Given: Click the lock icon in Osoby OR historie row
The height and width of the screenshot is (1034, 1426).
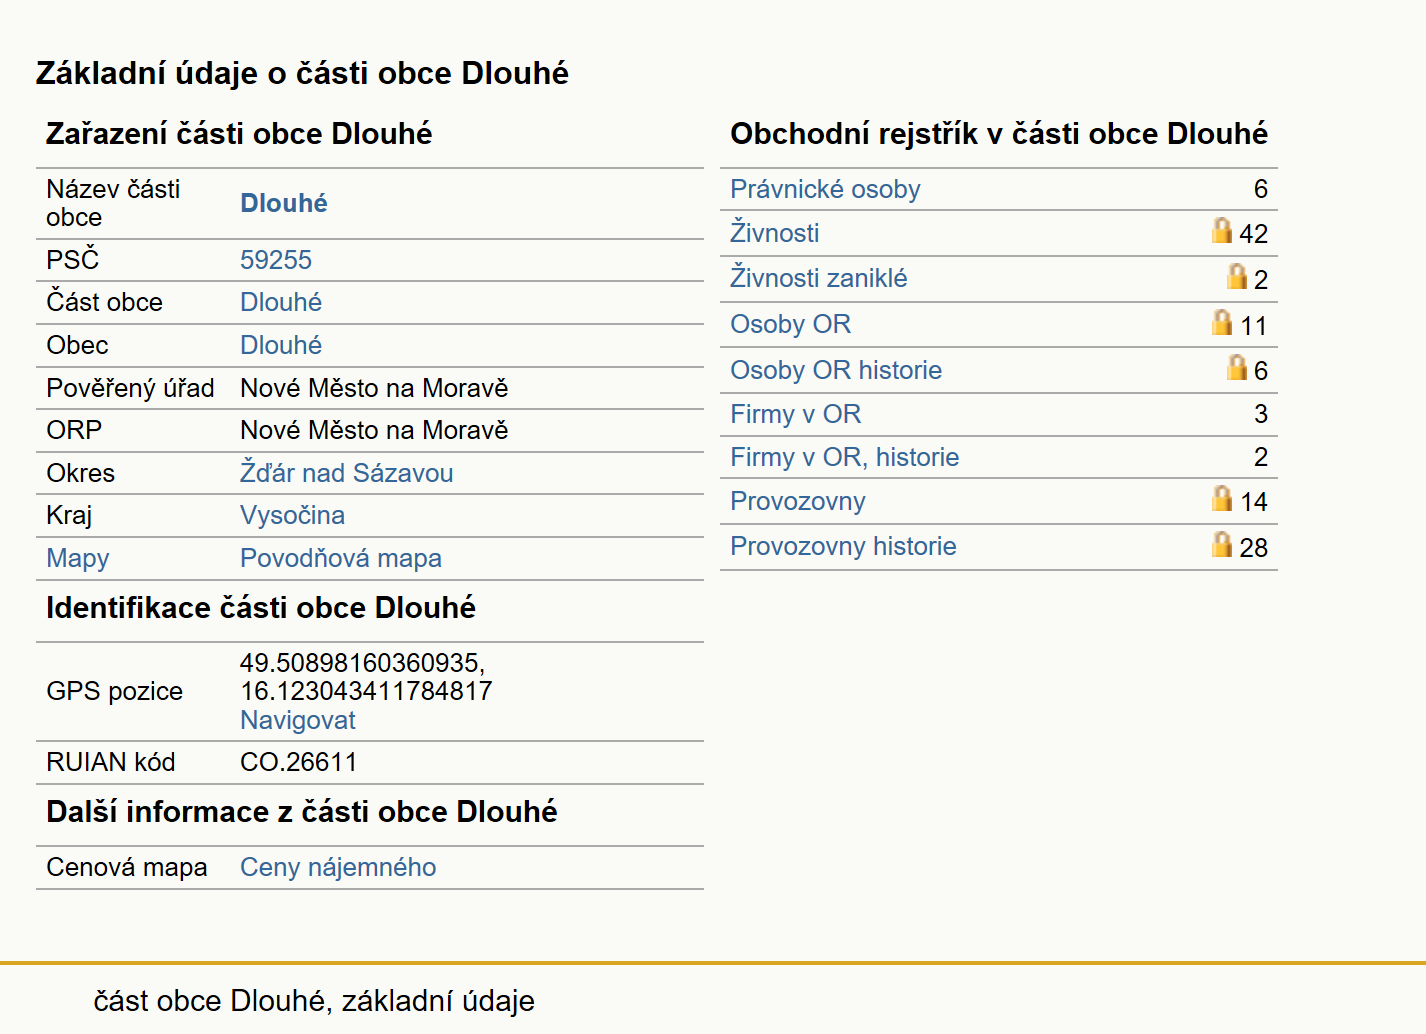Looking at the screenshot, I should [x=1237, y=368].
